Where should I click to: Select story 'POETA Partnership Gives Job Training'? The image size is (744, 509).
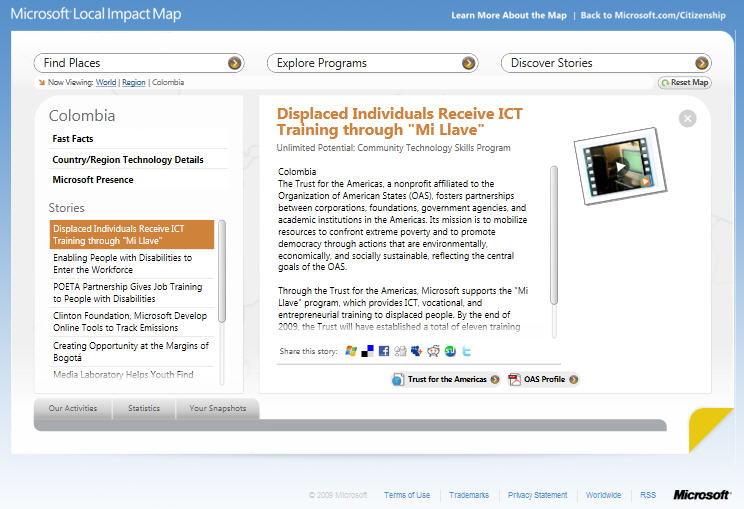click(x=132, y=293)
